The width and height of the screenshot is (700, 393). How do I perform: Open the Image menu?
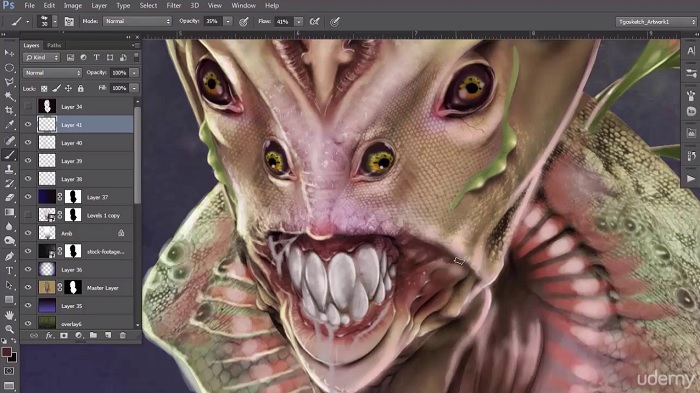[x=73, y=6]
